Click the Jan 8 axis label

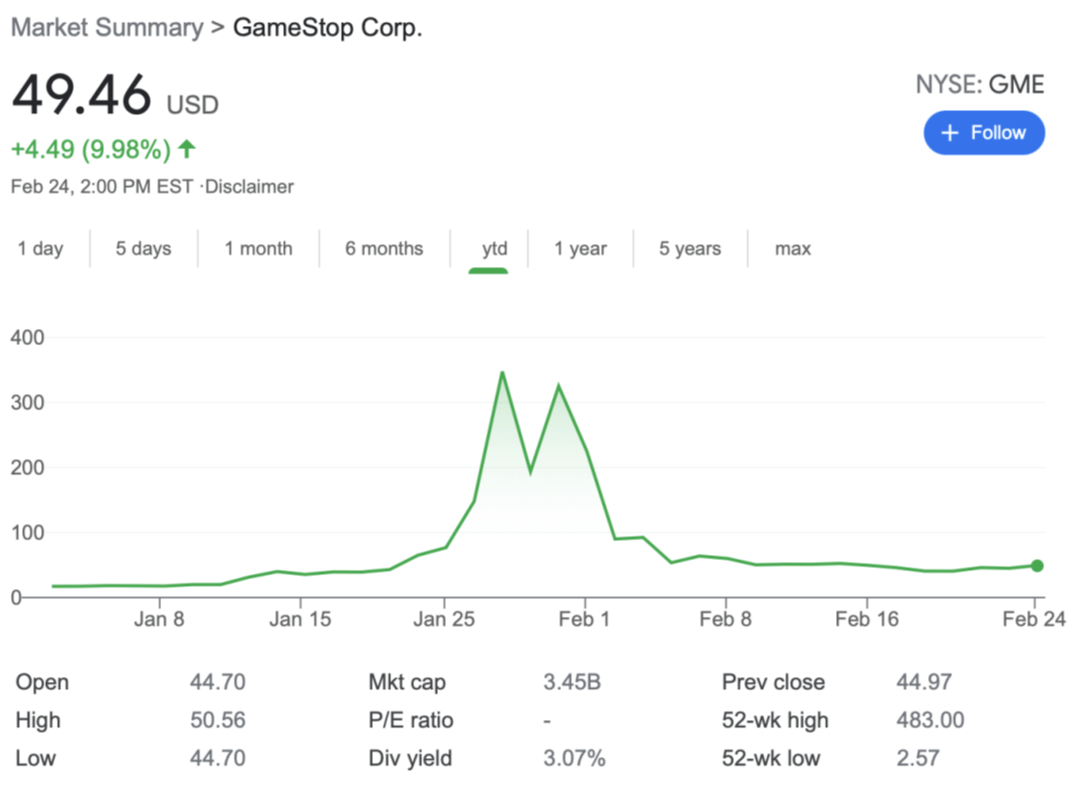click(x=159, y=619)
